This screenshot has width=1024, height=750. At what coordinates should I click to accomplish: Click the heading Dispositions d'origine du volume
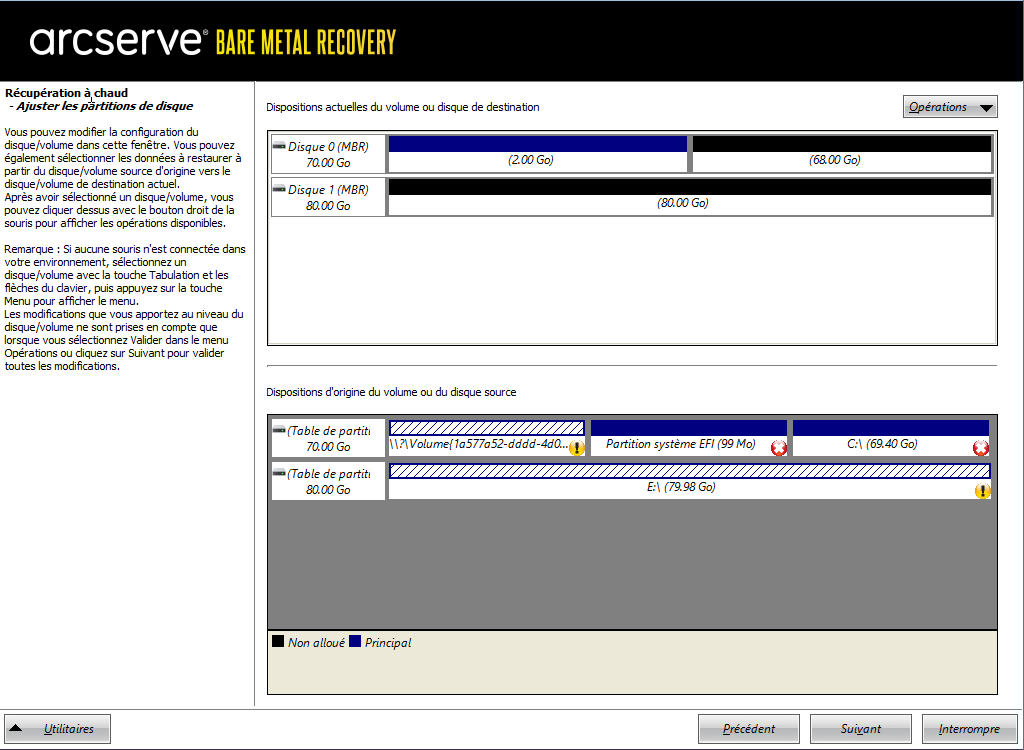[391, 392]
